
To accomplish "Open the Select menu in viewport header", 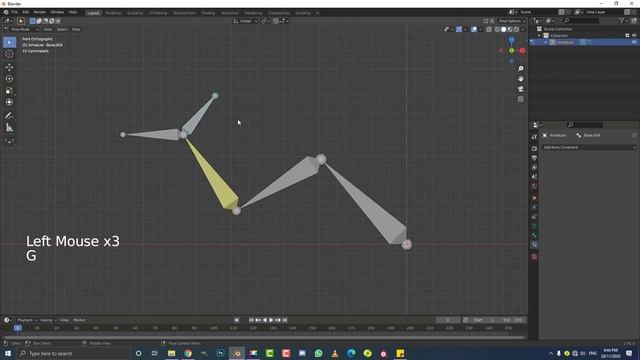I will click(x=62, y=29).
